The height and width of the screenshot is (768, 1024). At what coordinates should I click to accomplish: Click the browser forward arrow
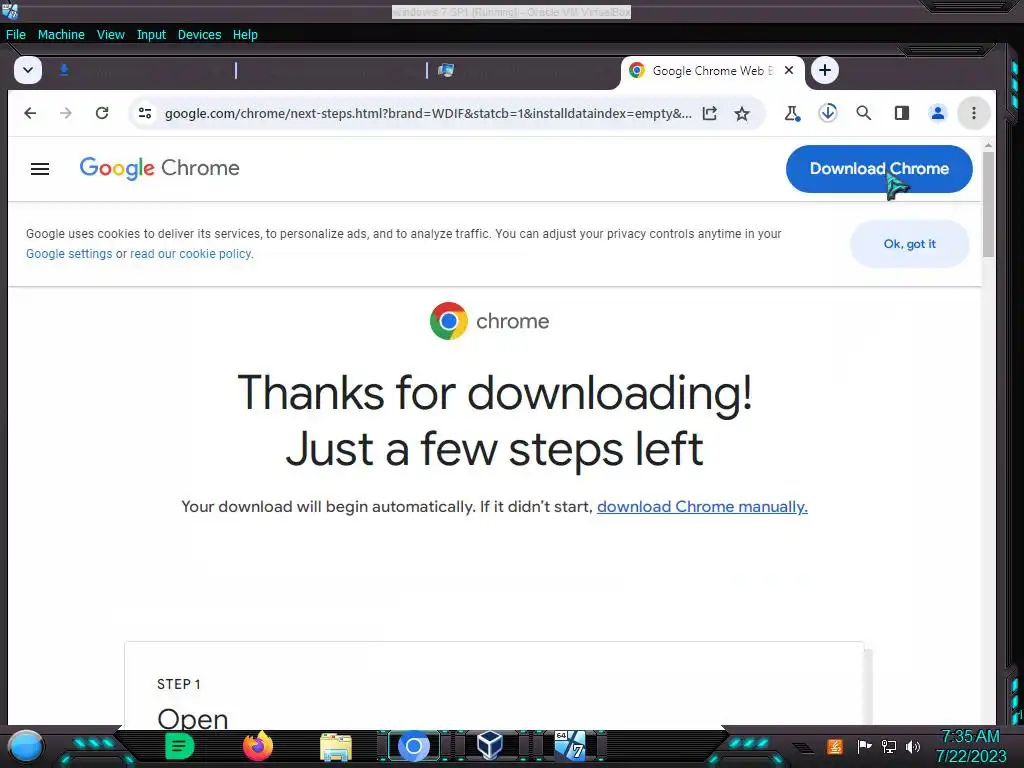coord(66,113)
